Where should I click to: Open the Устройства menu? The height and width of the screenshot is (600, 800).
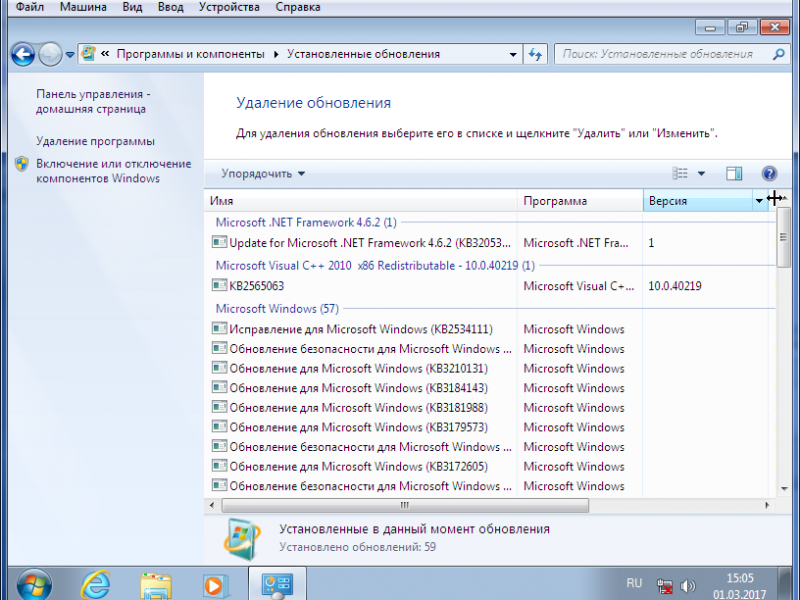(x=229, y=7)
